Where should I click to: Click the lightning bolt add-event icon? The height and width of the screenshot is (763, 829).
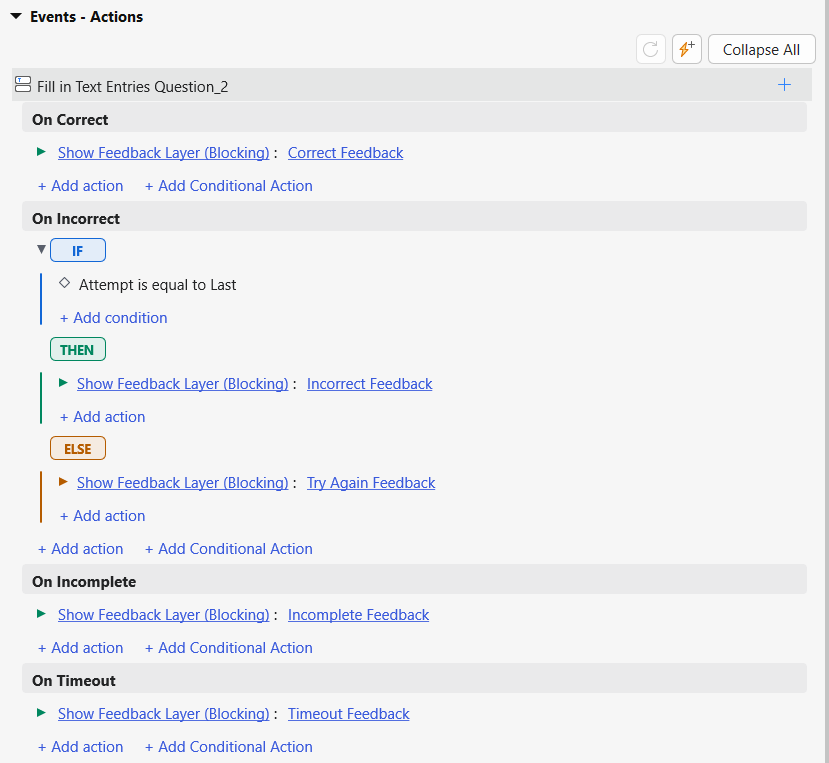click(687, 50)
